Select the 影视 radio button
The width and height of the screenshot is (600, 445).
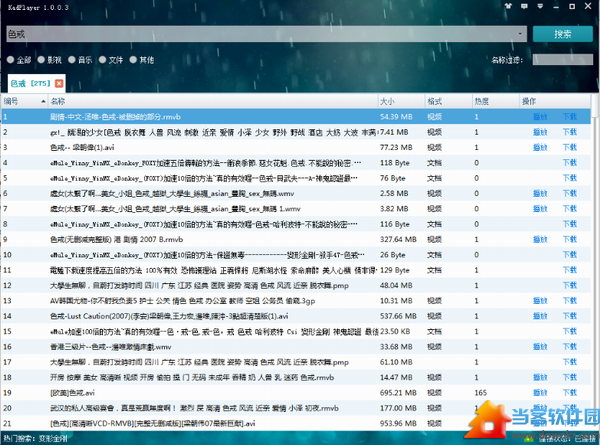(41, 60)
